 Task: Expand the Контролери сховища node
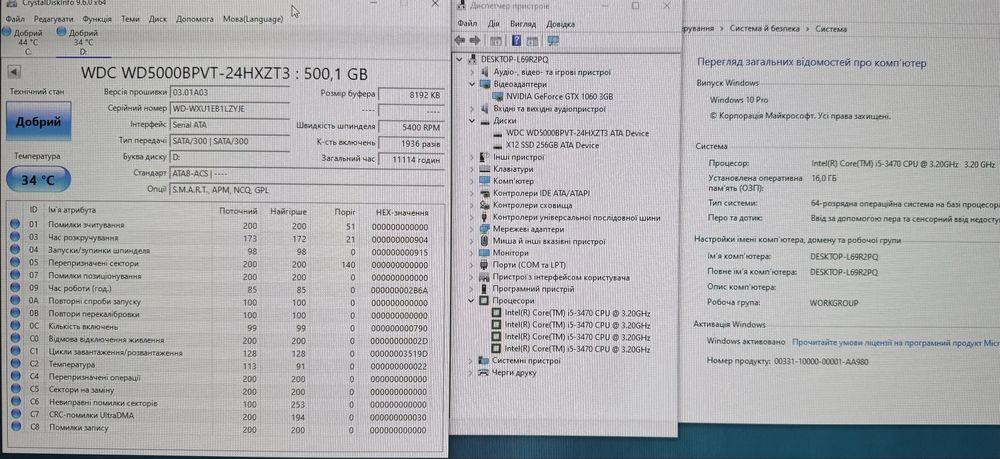472,205
